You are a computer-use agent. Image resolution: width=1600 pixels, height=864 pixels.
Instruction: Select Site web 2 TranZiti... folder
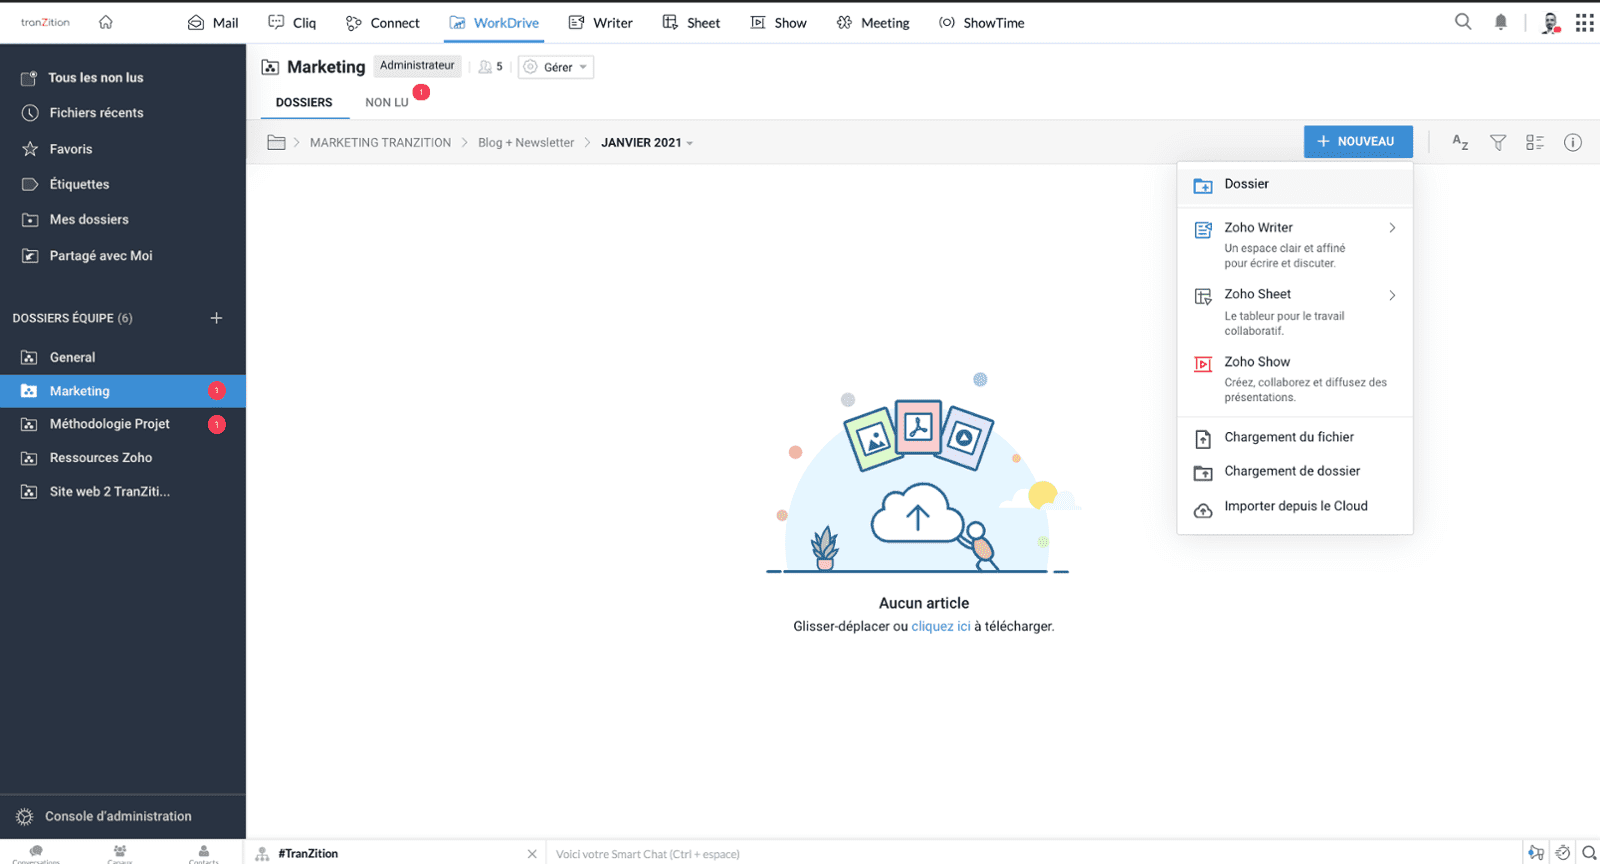[123, 492]
